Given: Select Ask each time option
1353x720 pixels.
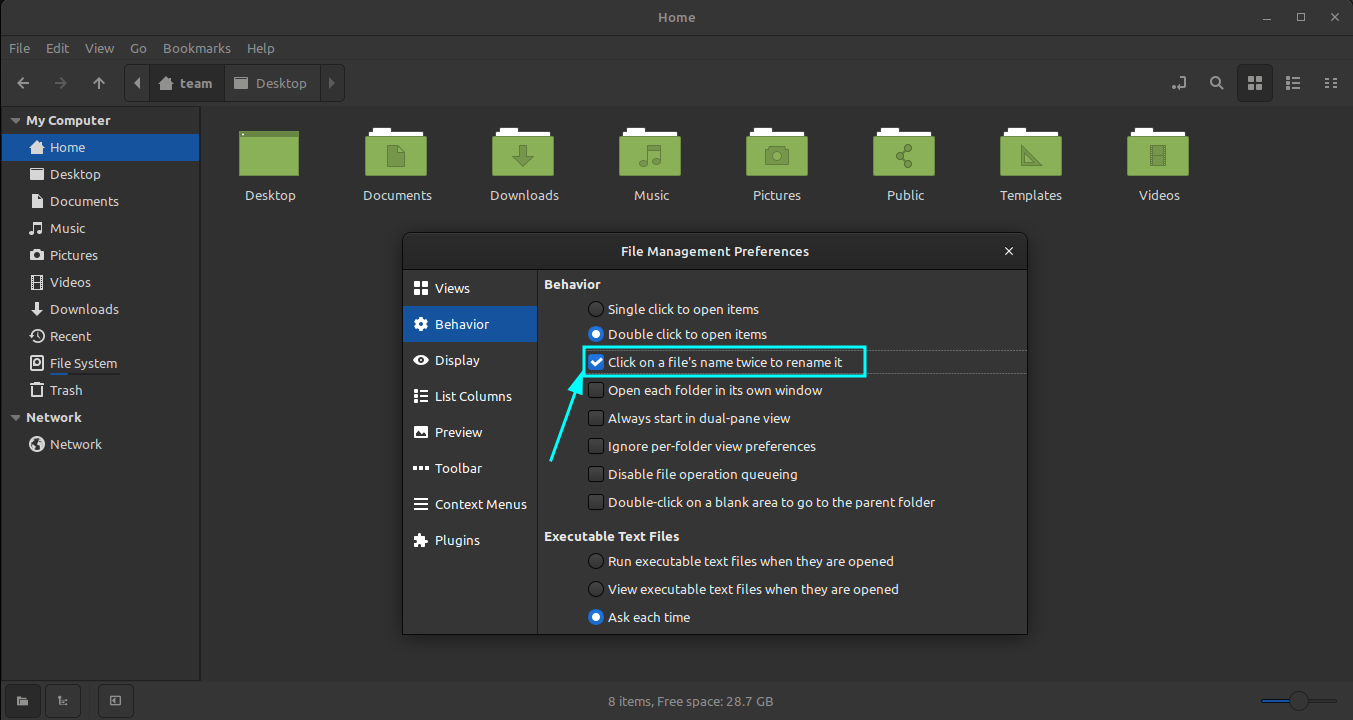Looking at the screenshot, I should [639, 617].
